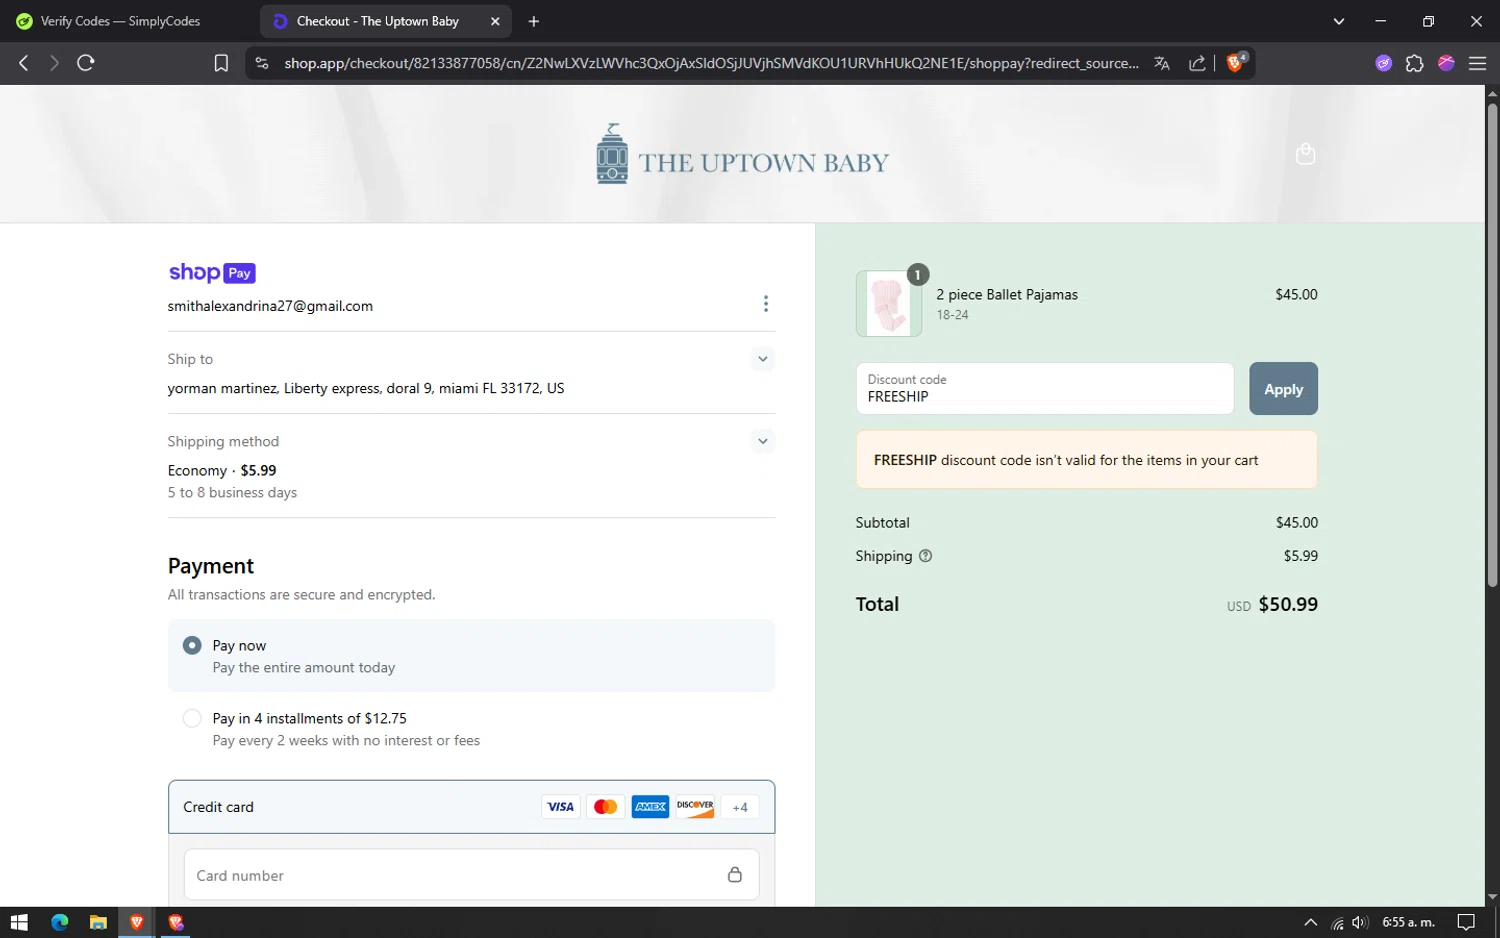Open the cart bag icon in the header
The width and height of the screenshot is (1500, 938).
[x=1305, y=153]
